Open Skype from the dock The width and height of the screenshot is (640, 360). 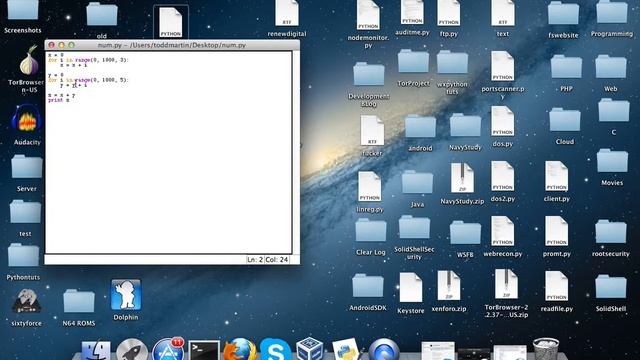click(x=276, y=349)
